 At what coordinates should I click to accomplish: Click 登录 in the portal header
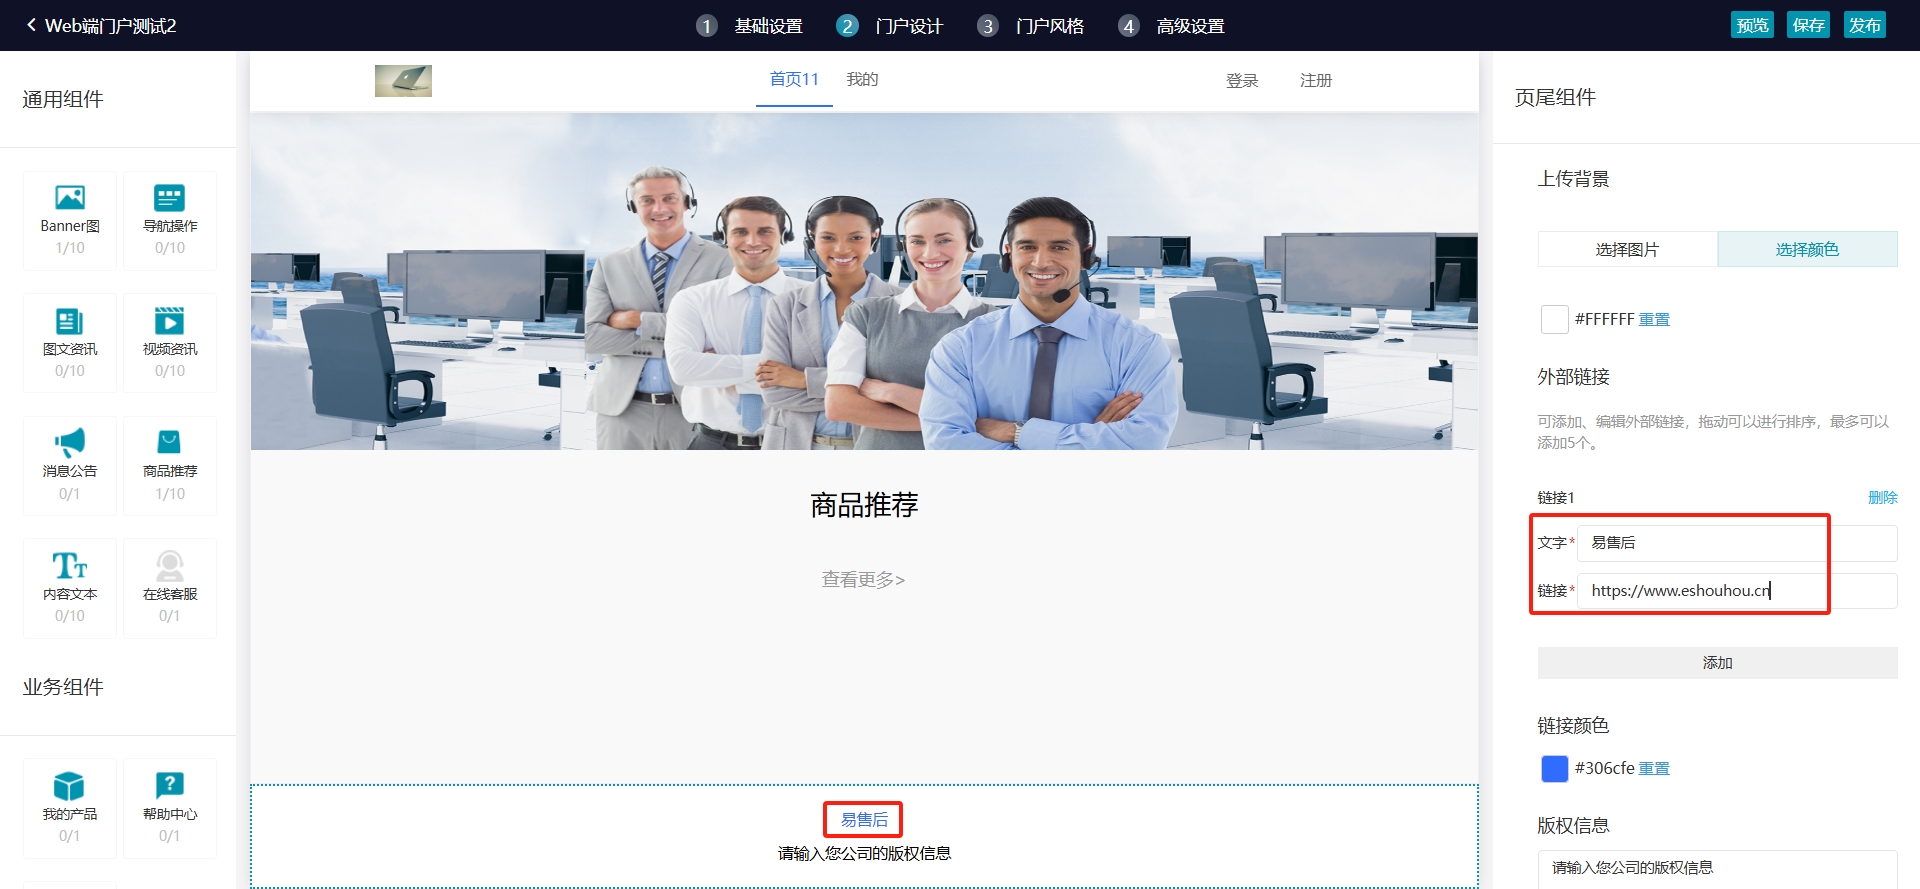[x=1242, y=80]
